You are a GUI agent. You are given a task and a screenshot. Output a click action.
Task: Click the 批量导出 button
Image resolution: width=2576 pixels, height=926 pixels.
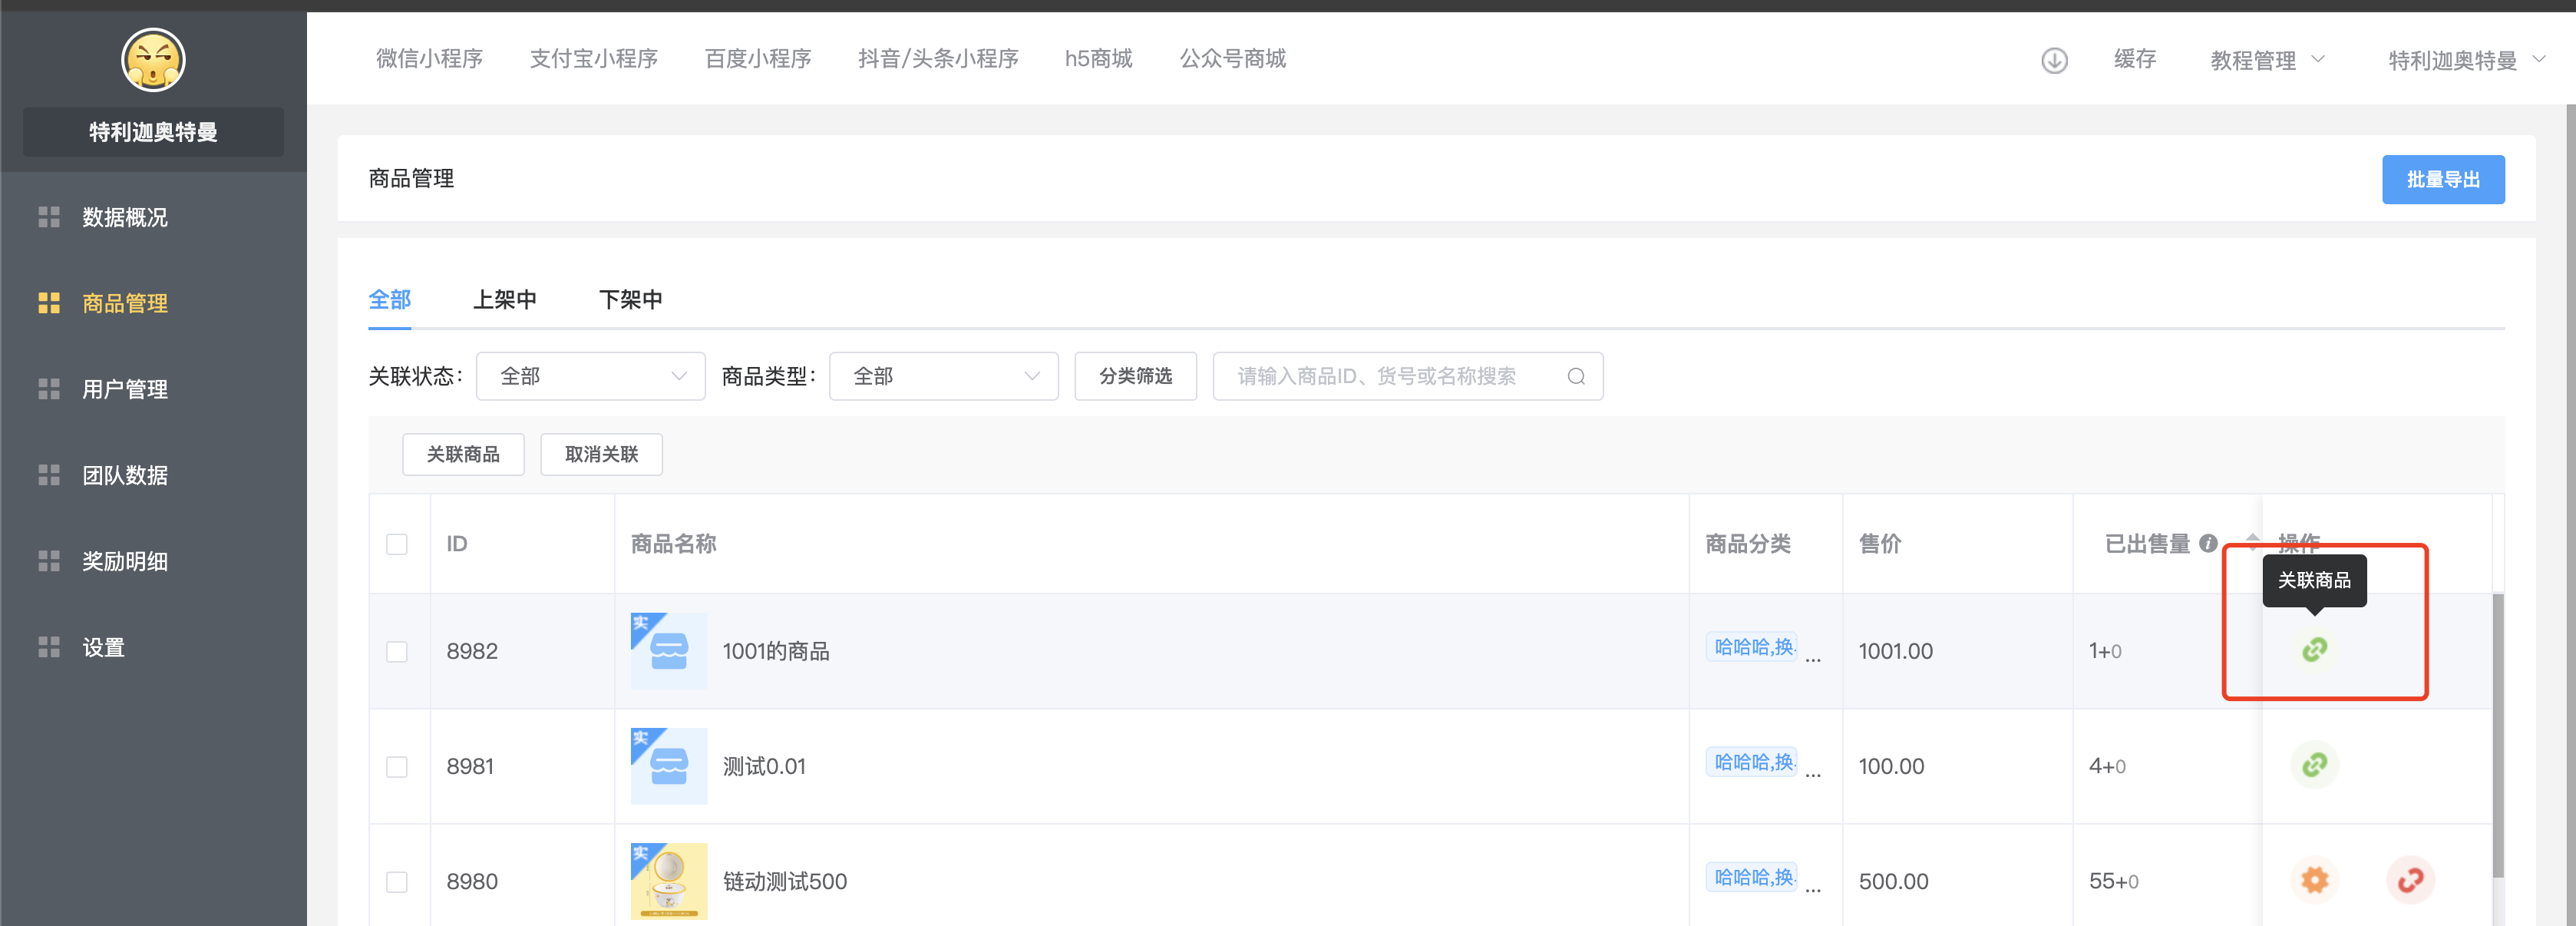(x=2442, y=179)
